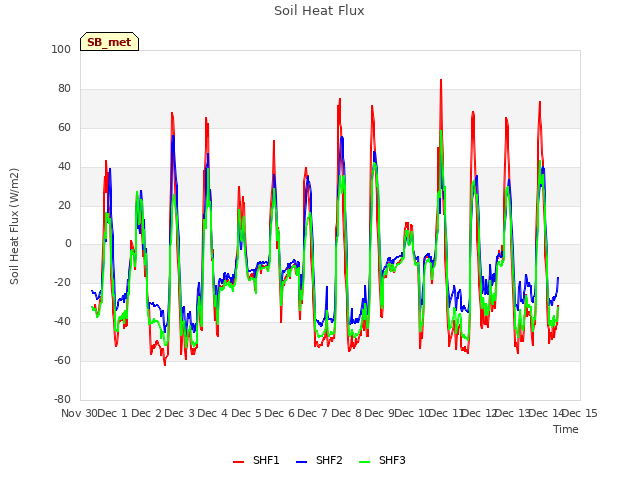Click the Dec 11 x-axis date label

click(x=446, y=413)
